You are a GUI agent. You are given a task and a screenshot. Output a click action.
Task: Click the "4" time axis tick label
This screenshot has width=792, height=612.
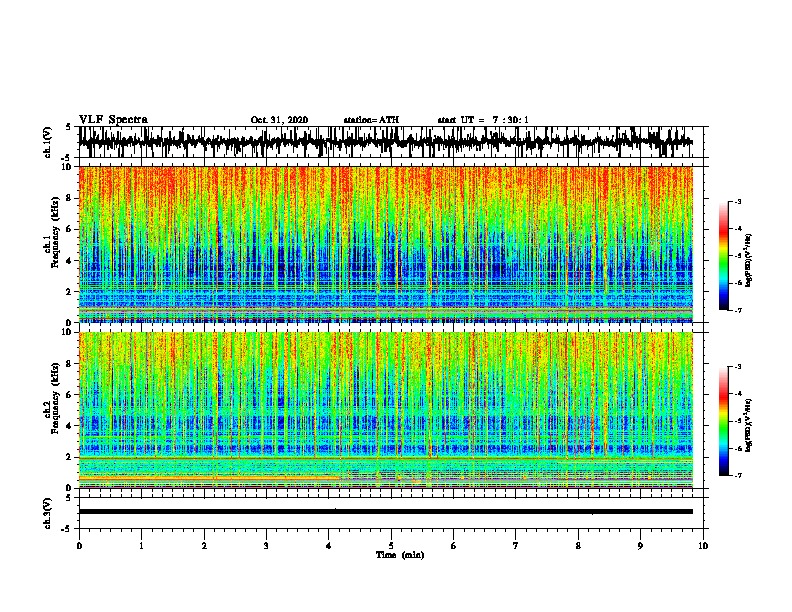tap(329, 545)
